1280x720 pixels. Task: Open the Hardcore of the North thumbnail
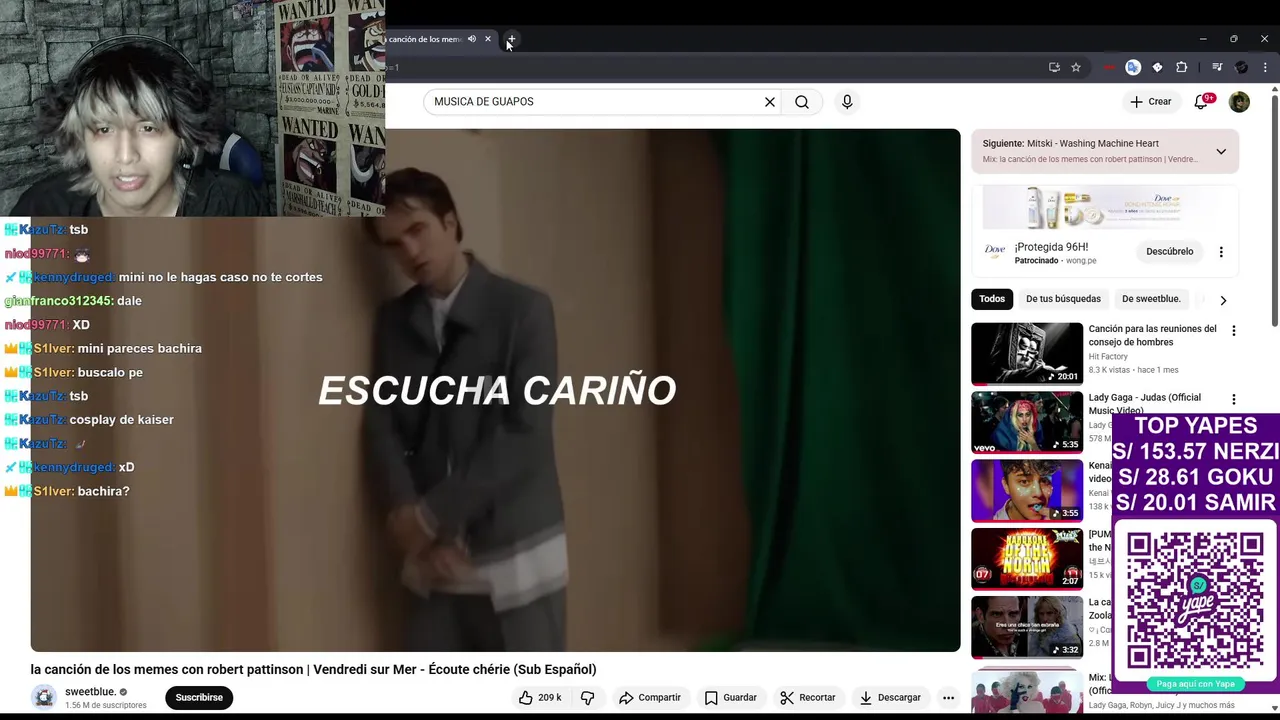click(1027, 559)
